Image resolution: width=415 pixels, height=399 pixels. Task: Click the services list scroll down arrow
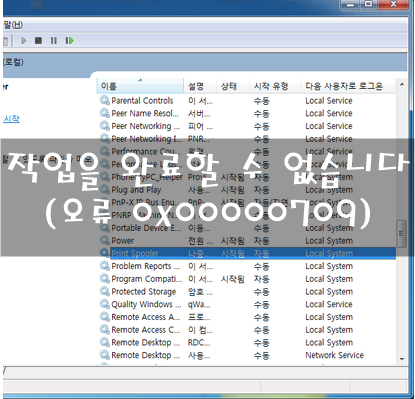(402, 359)
